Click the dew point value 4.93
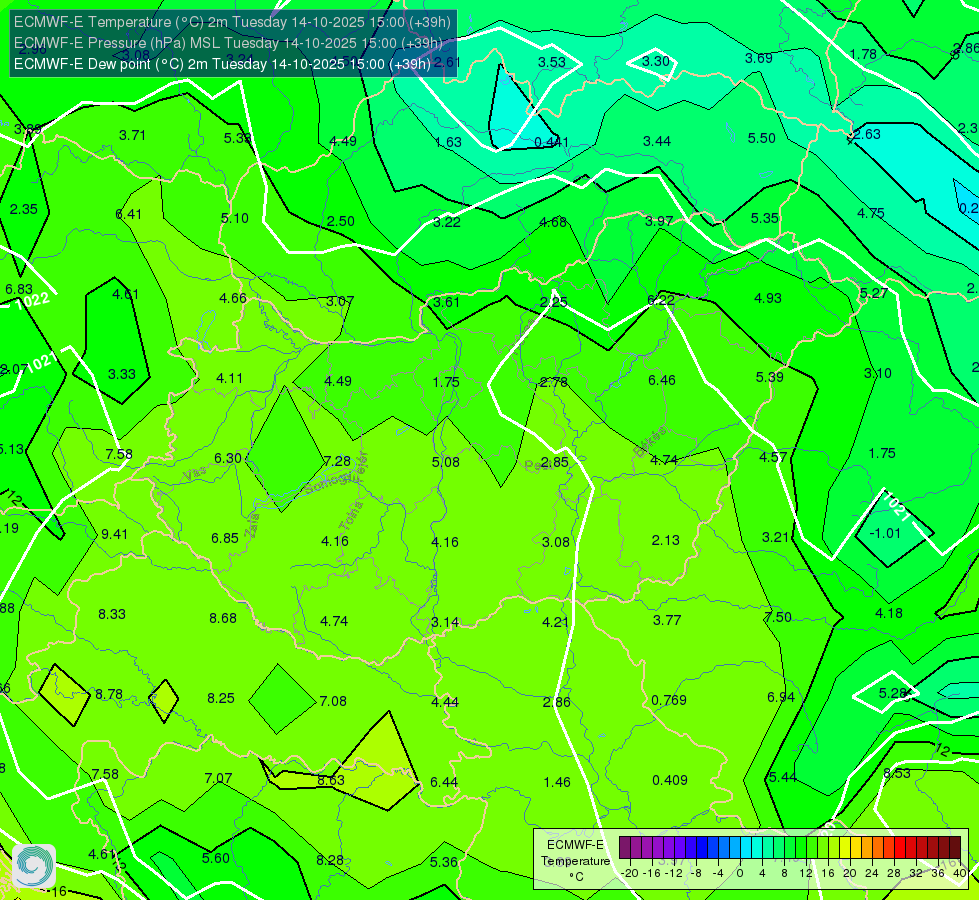This screenshot has height=900, width=979. tap(768, 298)
